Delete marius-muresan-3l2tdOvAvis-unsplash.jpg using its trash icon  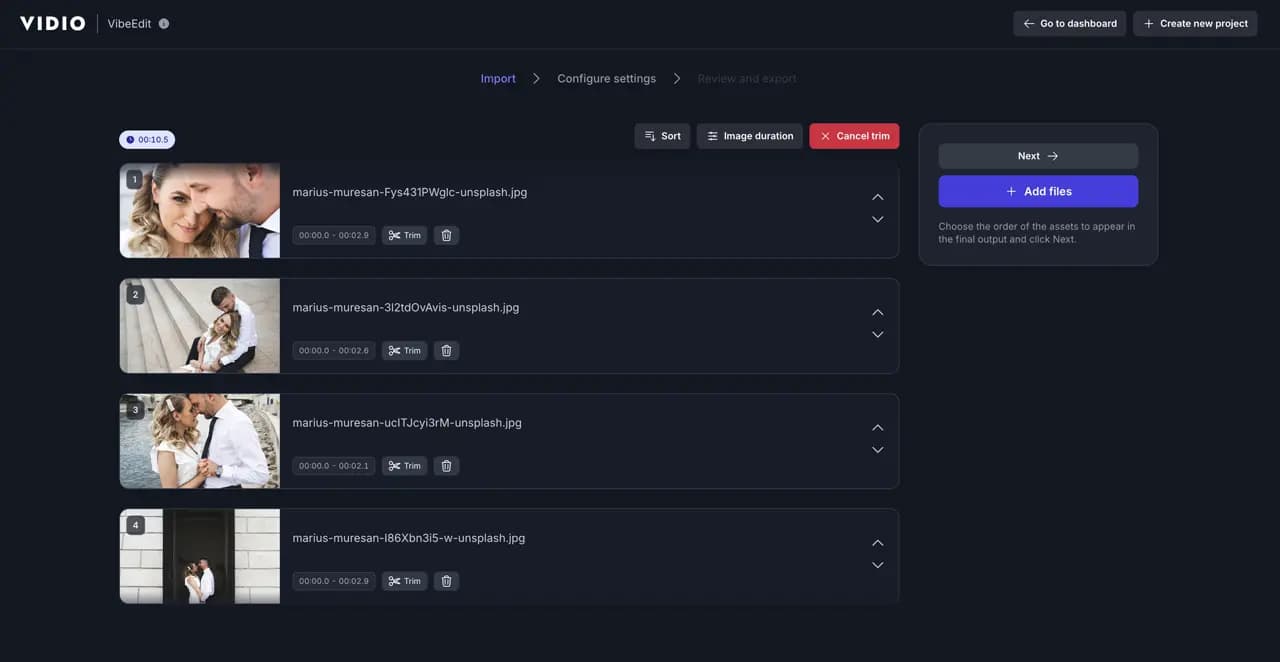(x=446, y=350)
